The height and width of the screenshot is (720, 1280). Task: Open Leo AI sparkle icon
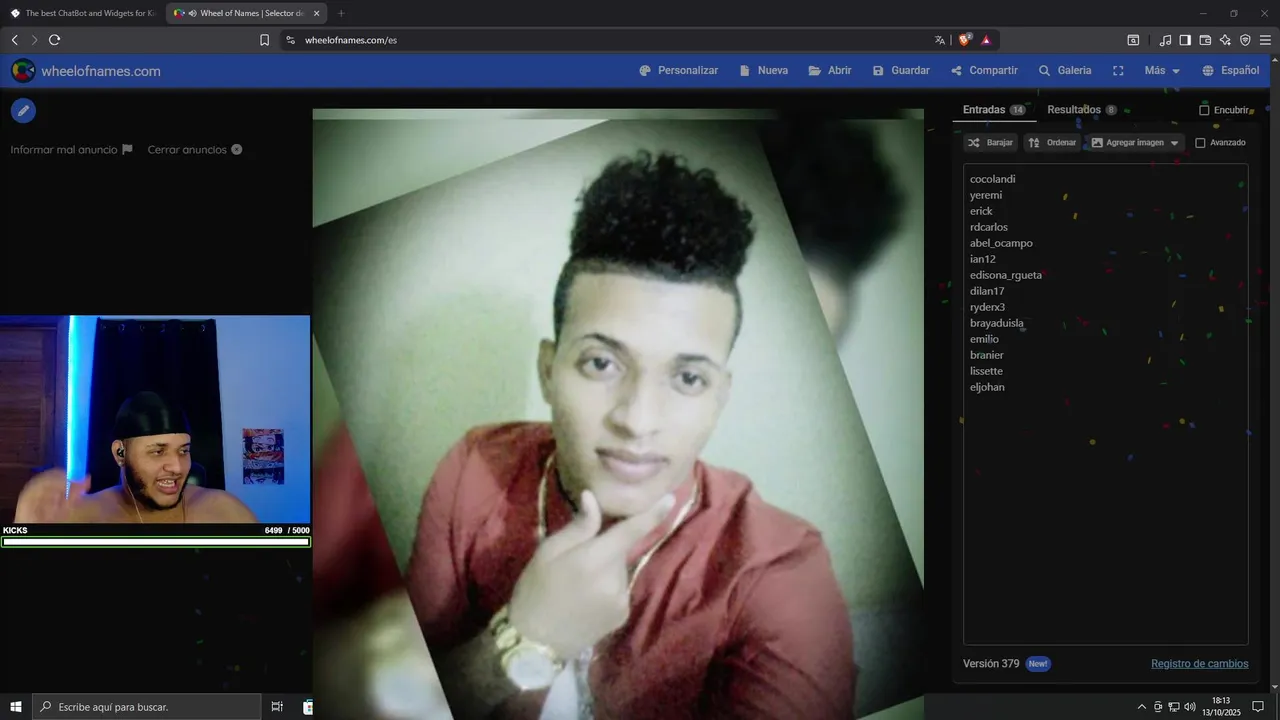coord(1225,40)
